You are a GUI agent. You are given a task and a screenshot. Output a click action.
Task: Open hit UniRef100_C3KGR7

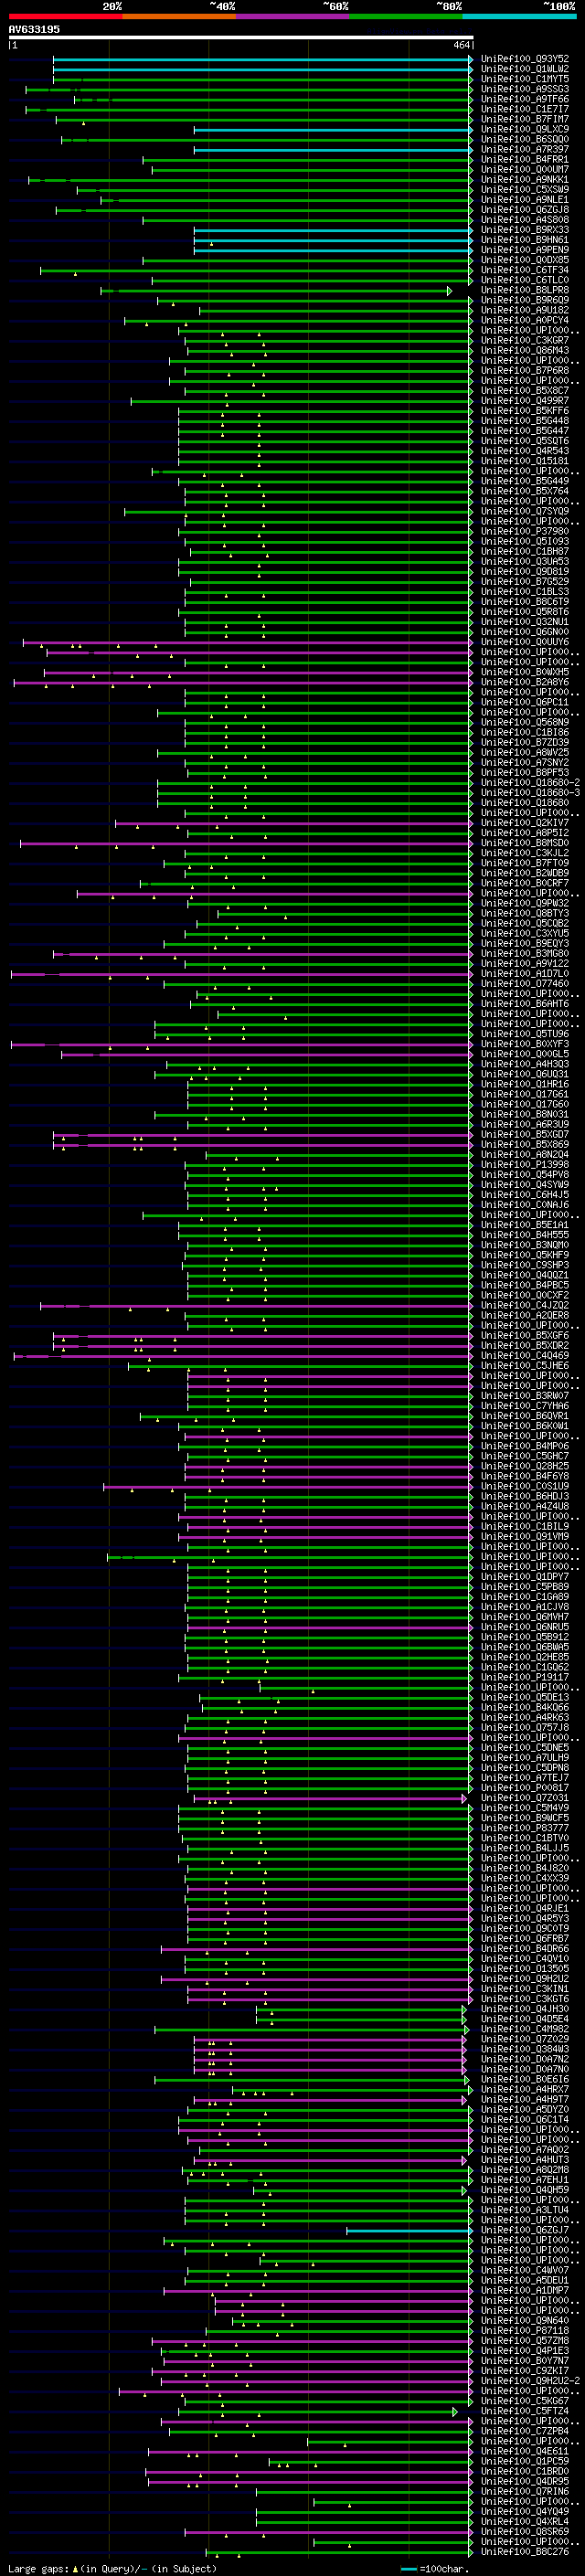click(524, 340)
